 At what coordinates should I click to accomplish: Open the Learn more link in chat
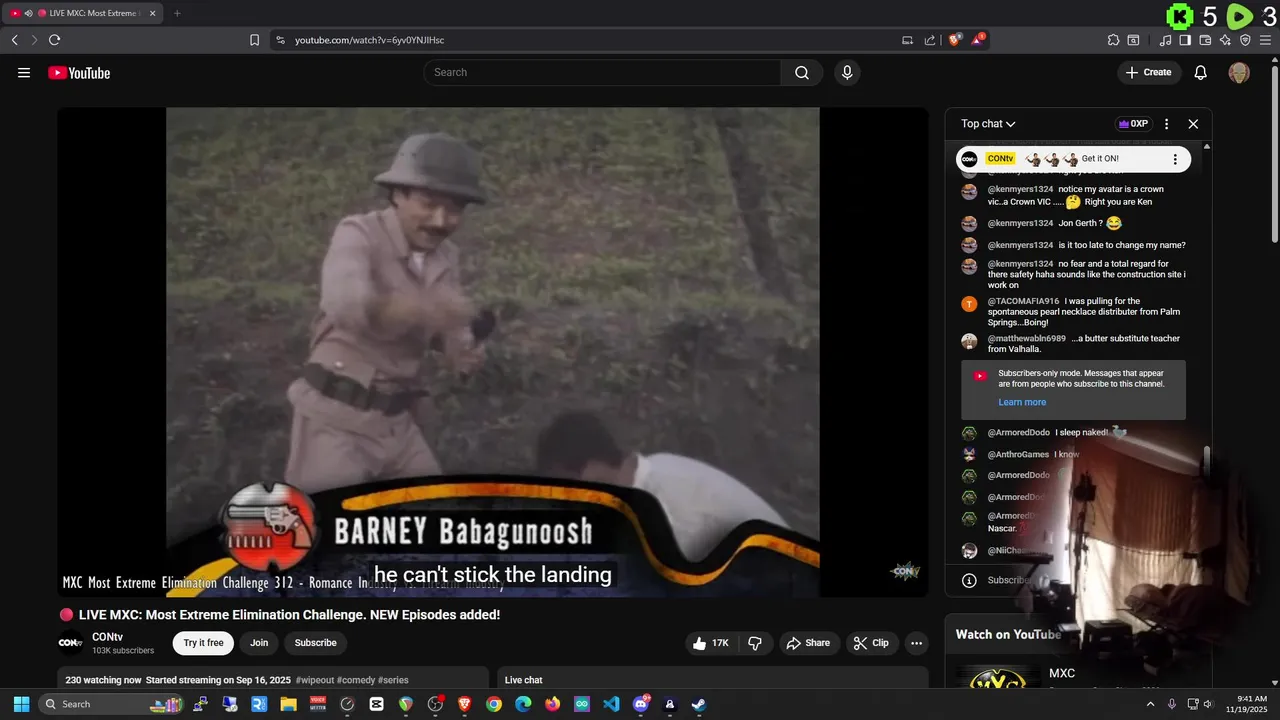click(x=1022, y=402)
